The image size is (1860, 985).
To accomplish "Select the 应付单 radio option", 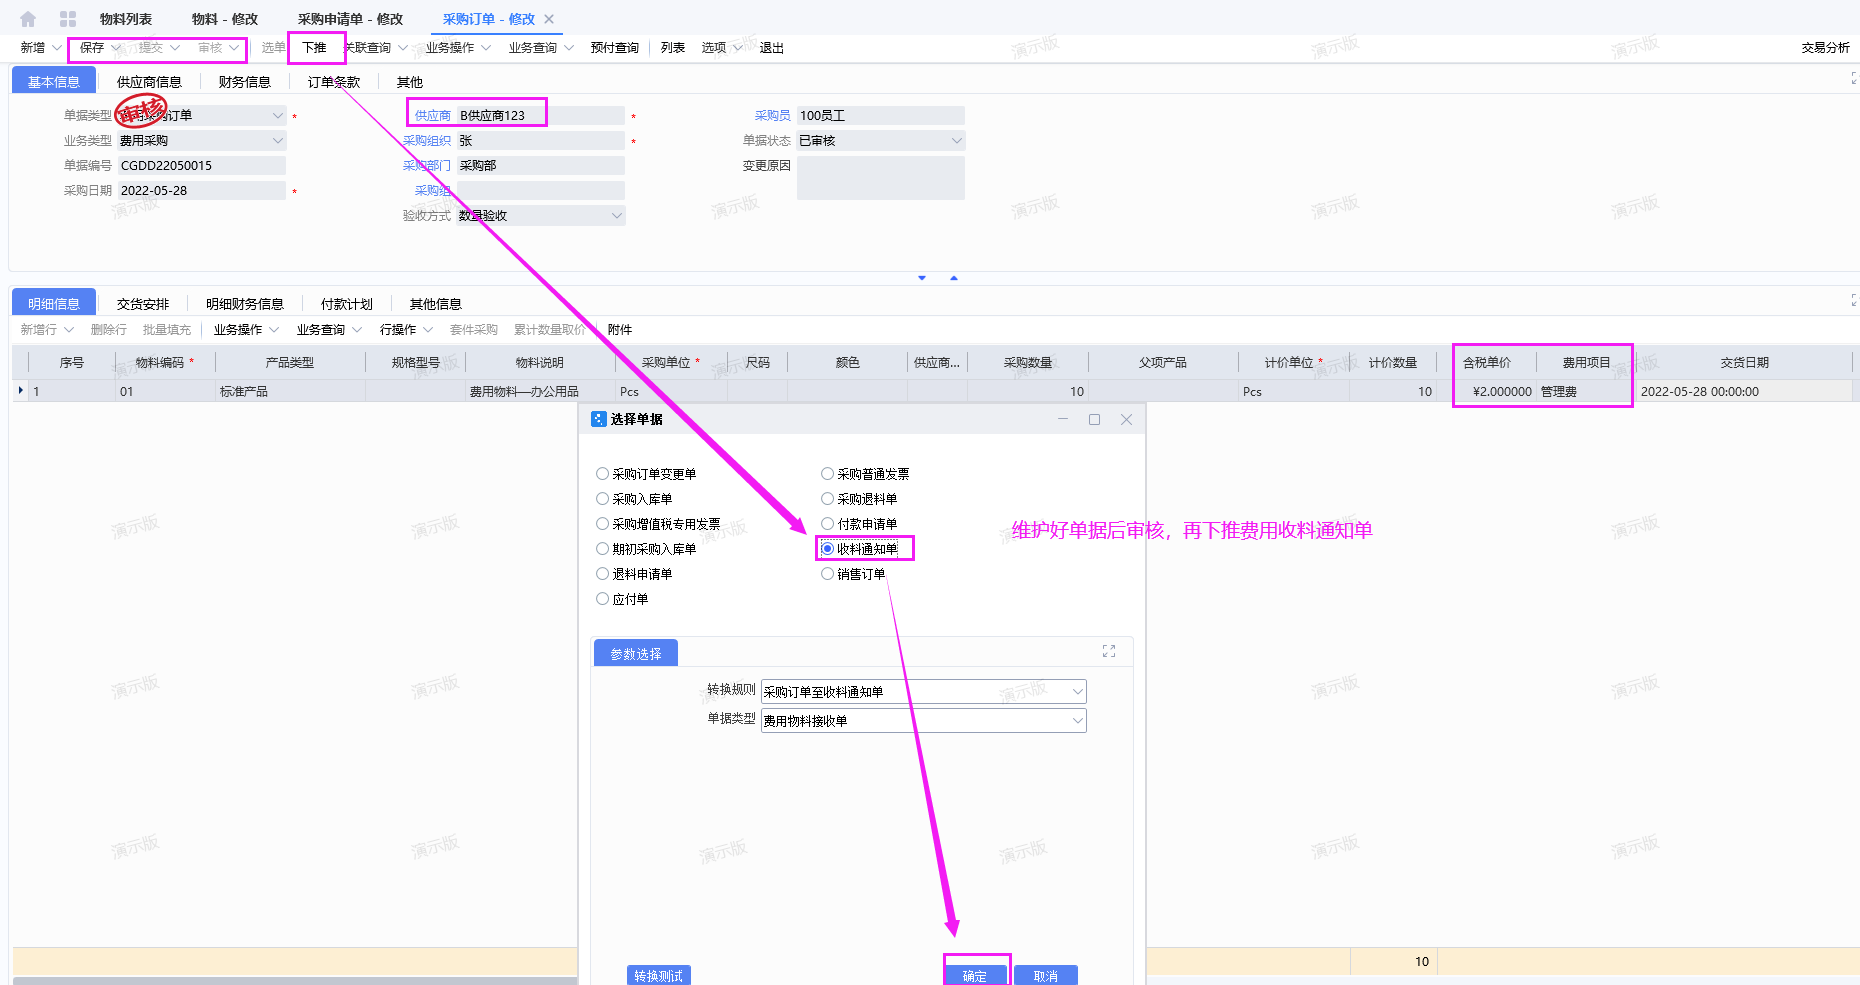I will 603,599.
